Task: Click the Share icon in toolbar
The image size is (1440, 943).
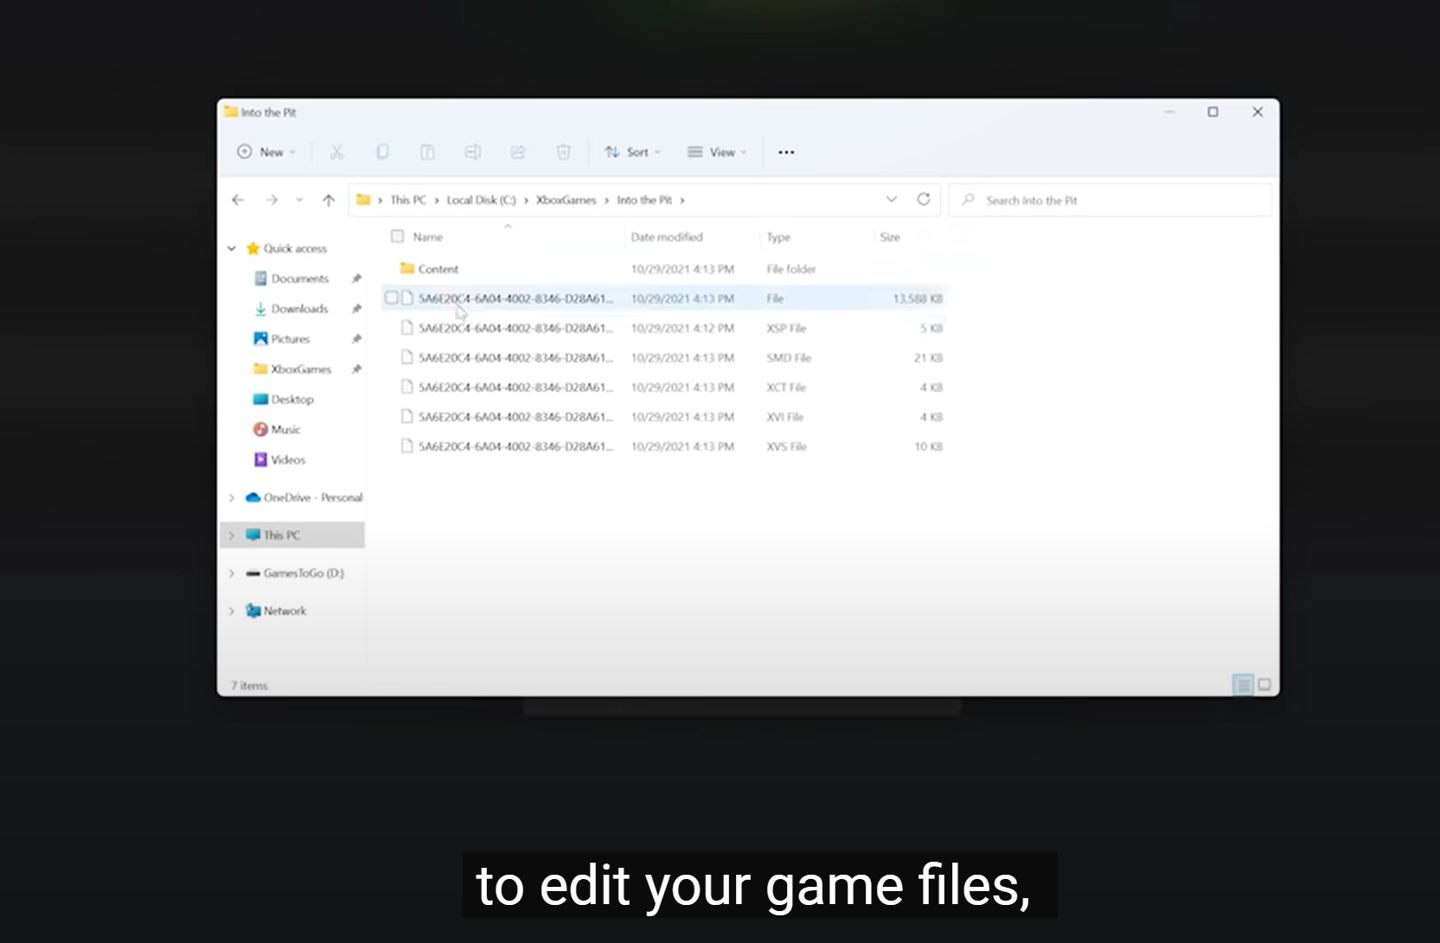Action: pos(518,152)
